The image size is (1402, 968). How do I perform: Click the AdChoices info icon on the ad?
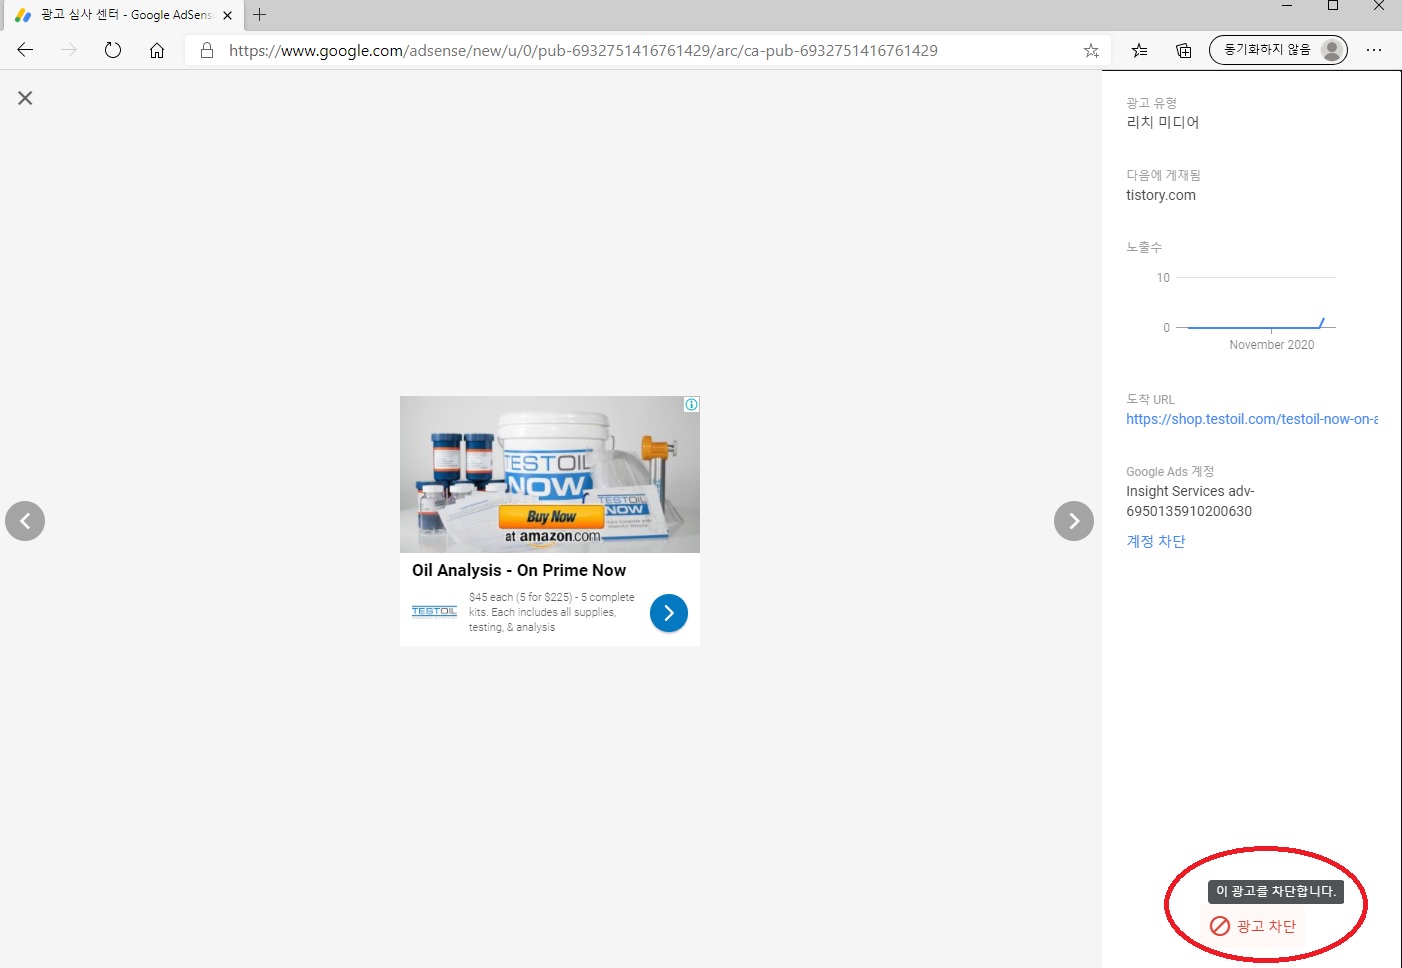(691, 405)
